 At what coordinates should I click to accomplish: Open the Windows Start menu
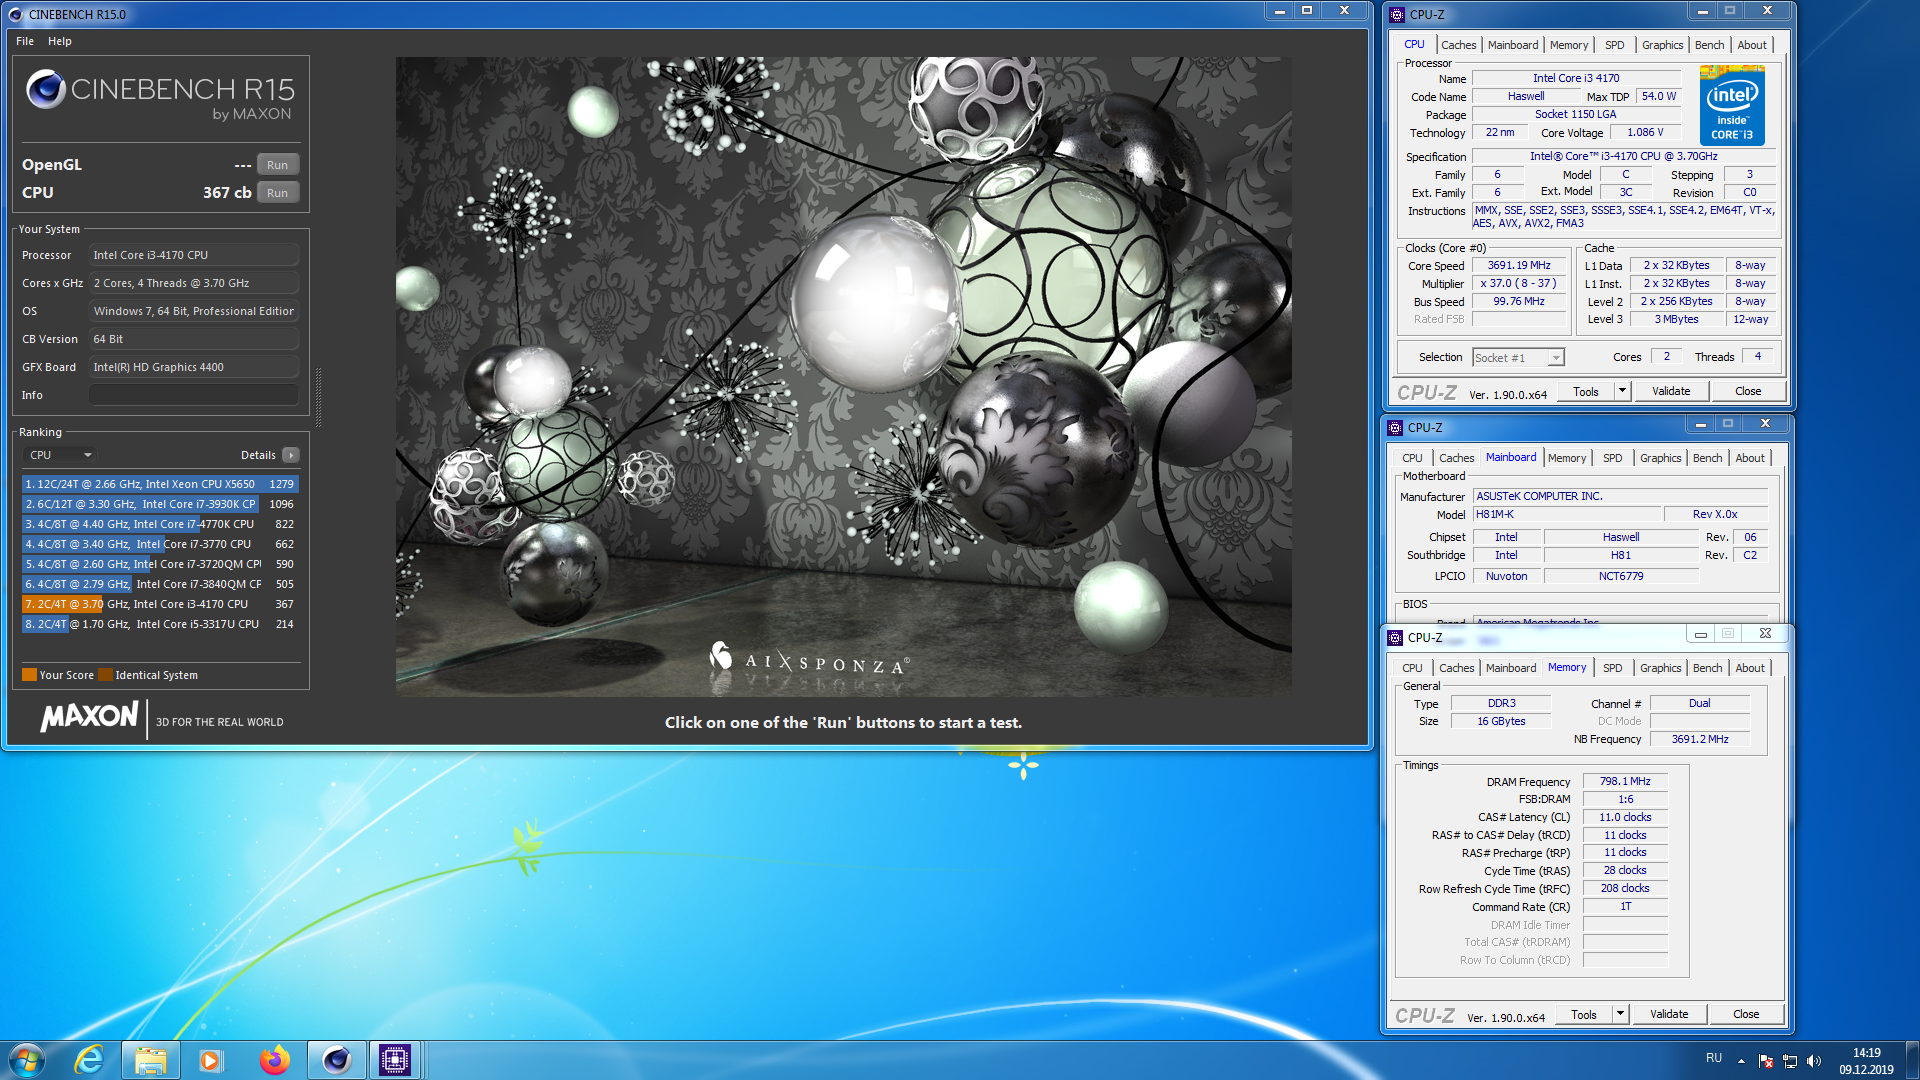click(x=27, y=1060)
